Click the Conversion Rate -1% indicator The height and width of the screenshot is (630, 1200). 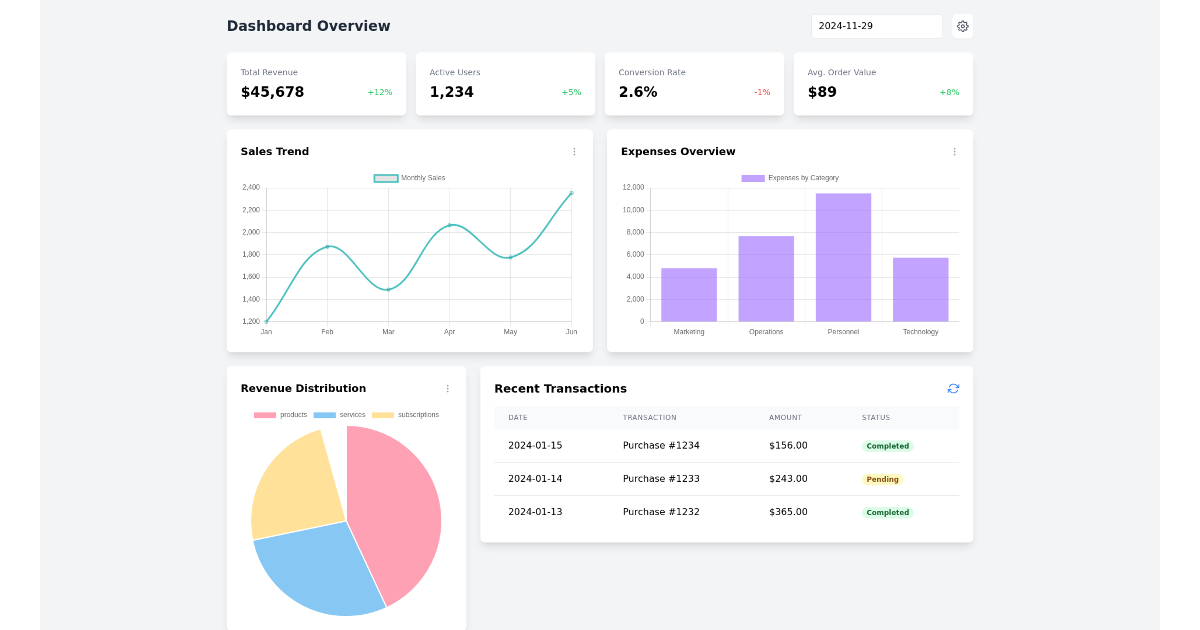pos(760,91)
